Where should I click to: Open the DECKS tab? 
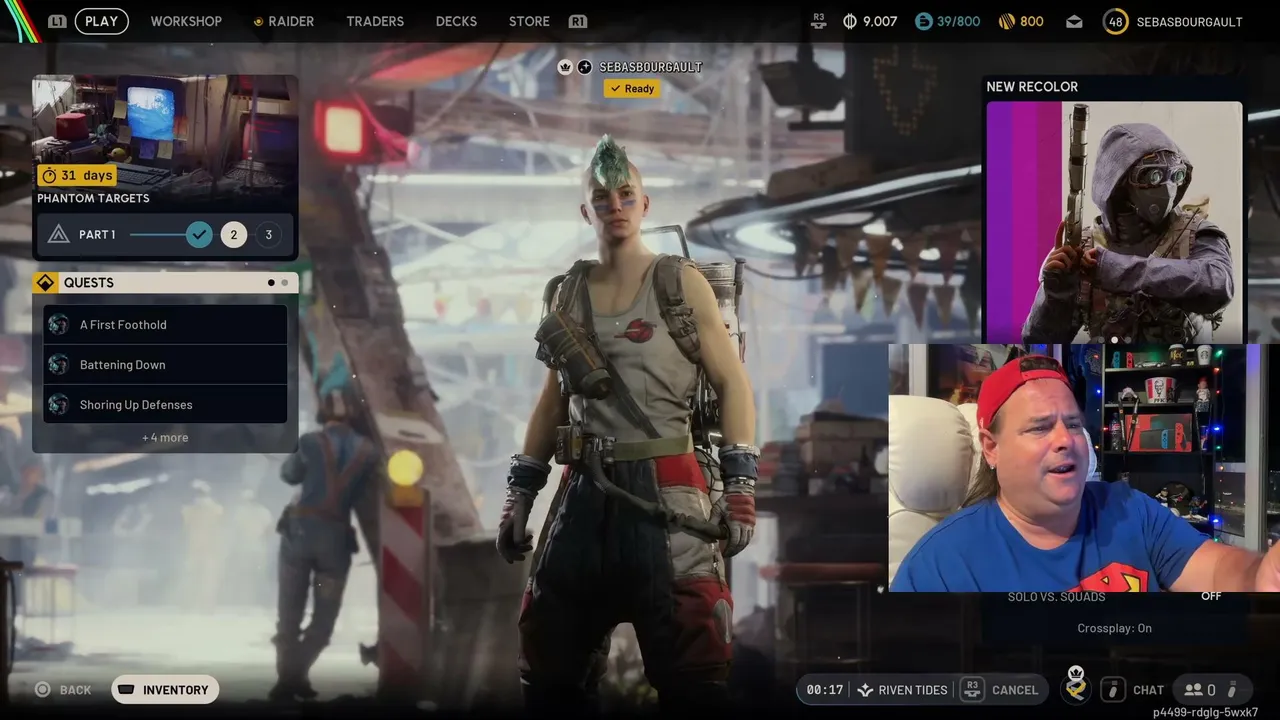point(456,21)
